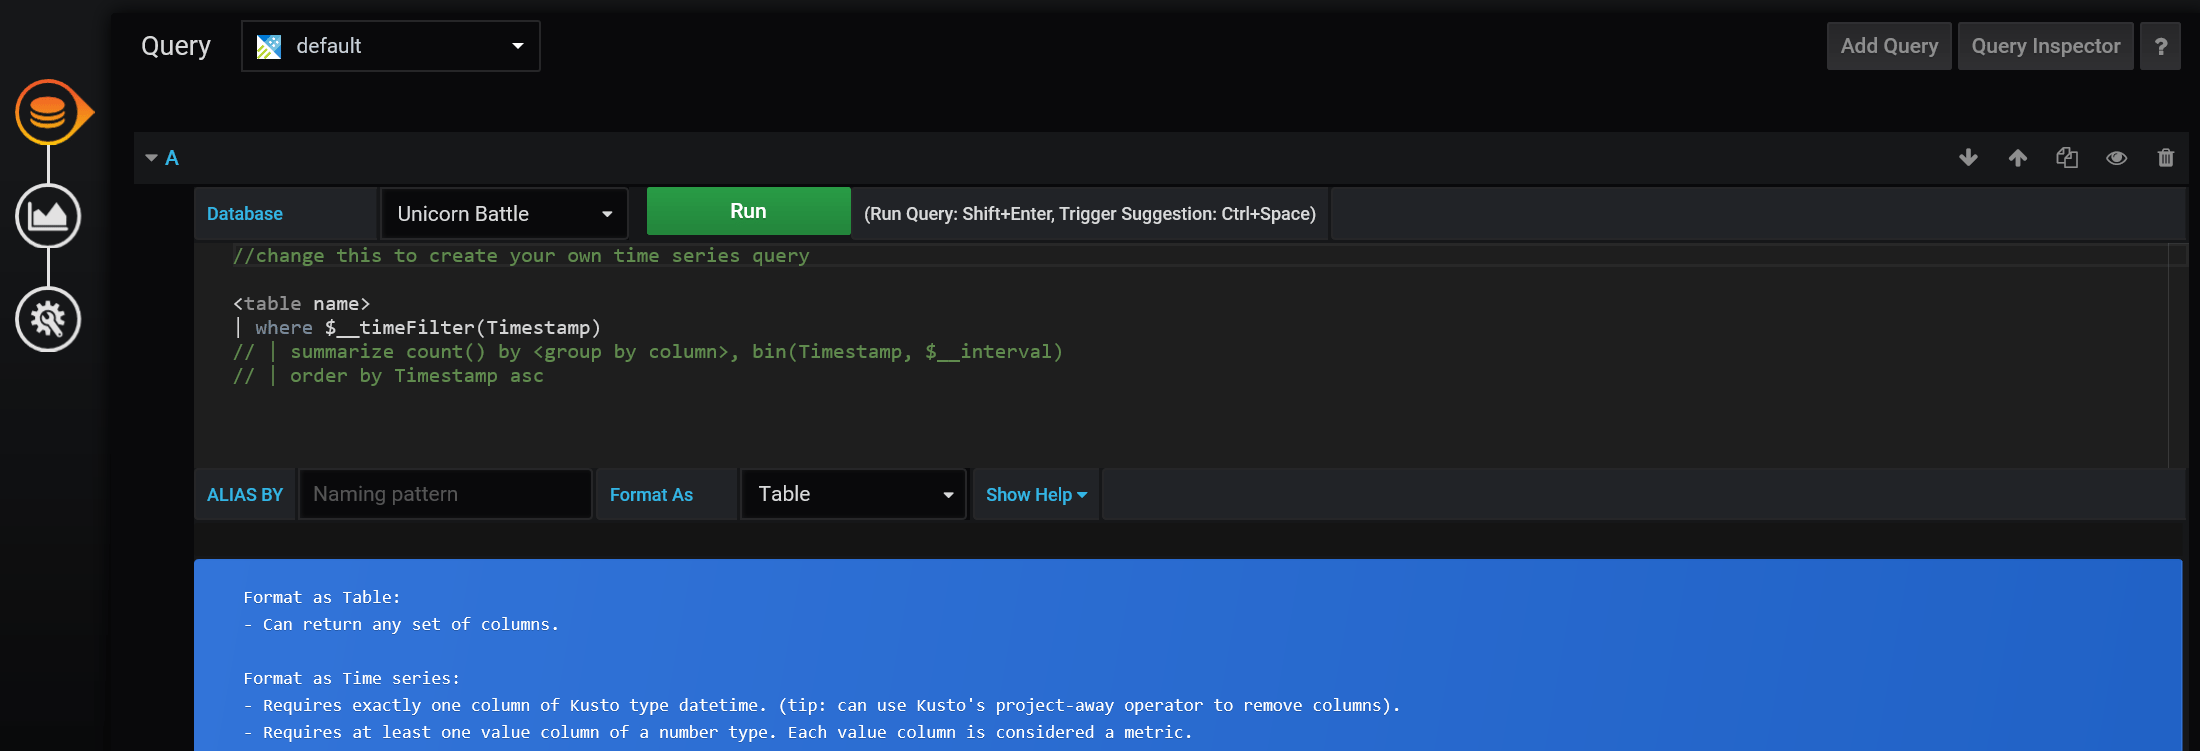Click the editor's vertical scrollbar track
The height and width of the screenshot is (751, 2200).
[2177, 356]
